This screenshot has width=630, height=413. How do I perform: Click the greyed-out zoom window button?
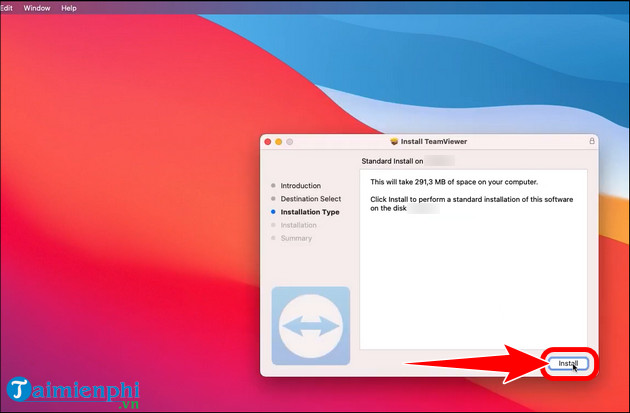[289, 142]
